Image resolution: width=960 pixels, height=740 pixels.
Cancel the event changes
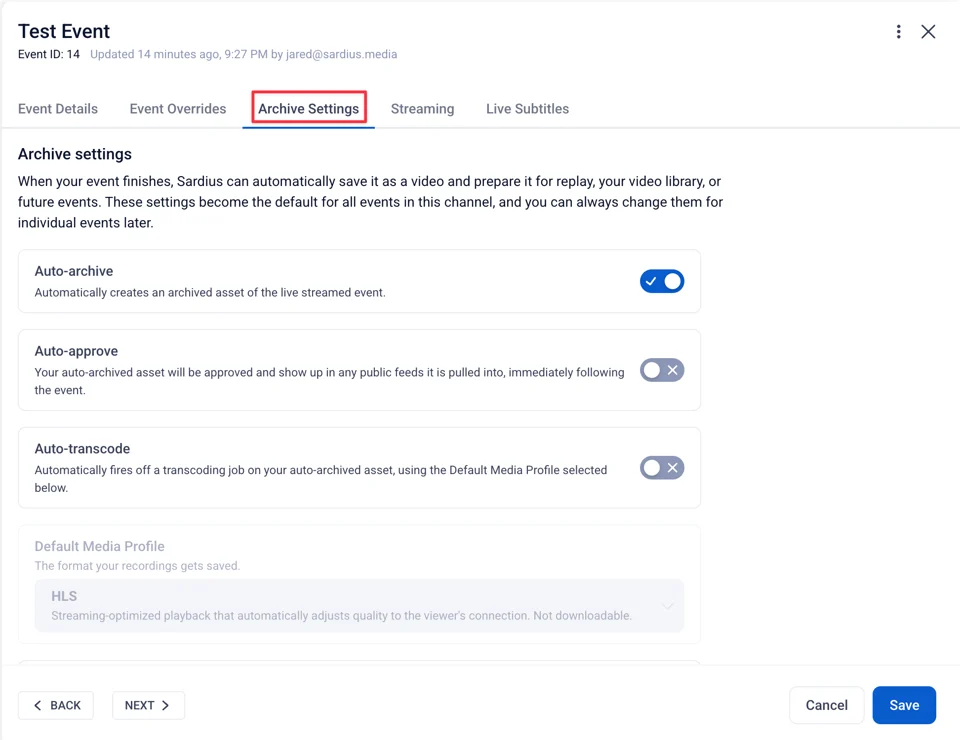click(827, 705)
